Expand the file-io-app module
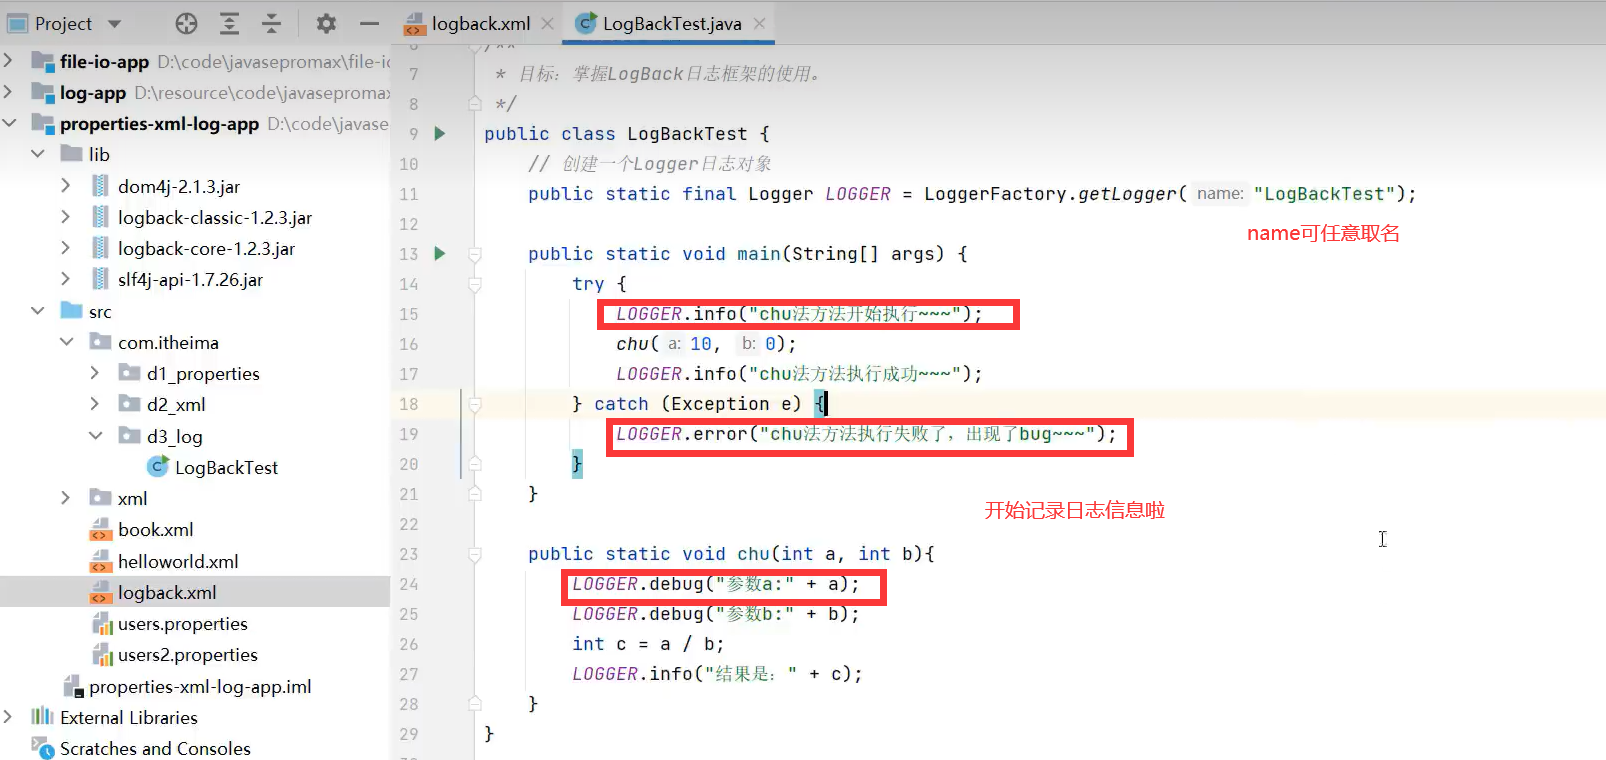Image resolution: width=1606 pixels, height=760 pixels. tap(8, 61)
